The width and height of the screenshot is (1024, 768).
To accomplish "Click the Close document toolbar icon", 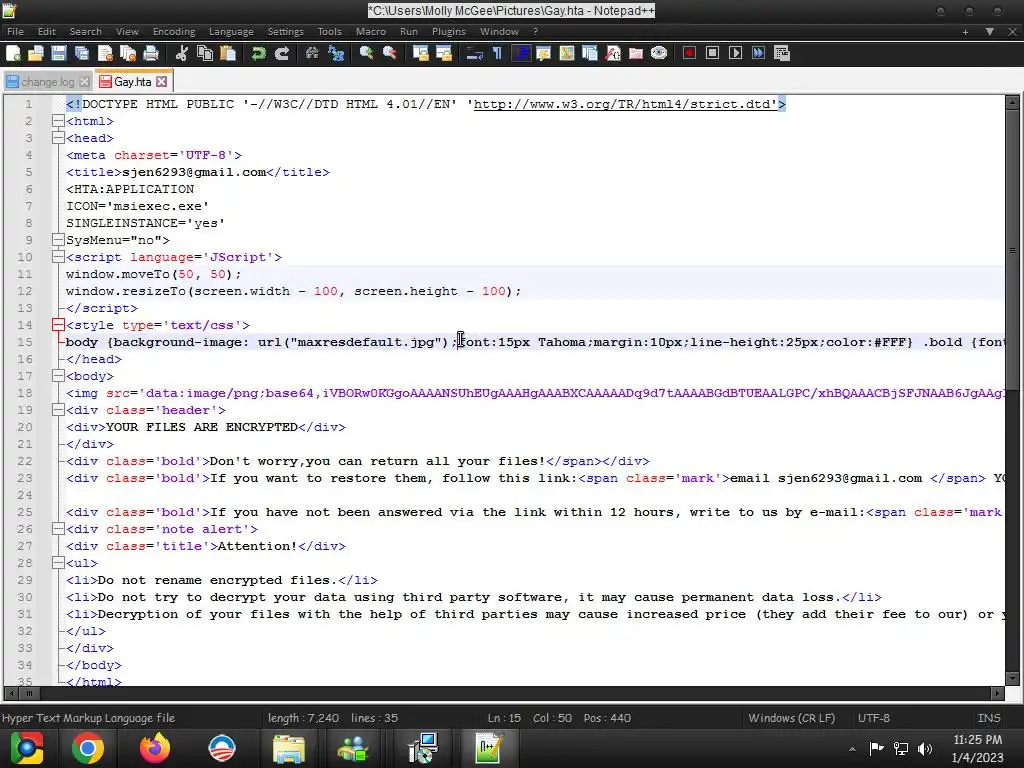I will pyautogui.click(x=104, y=54).
